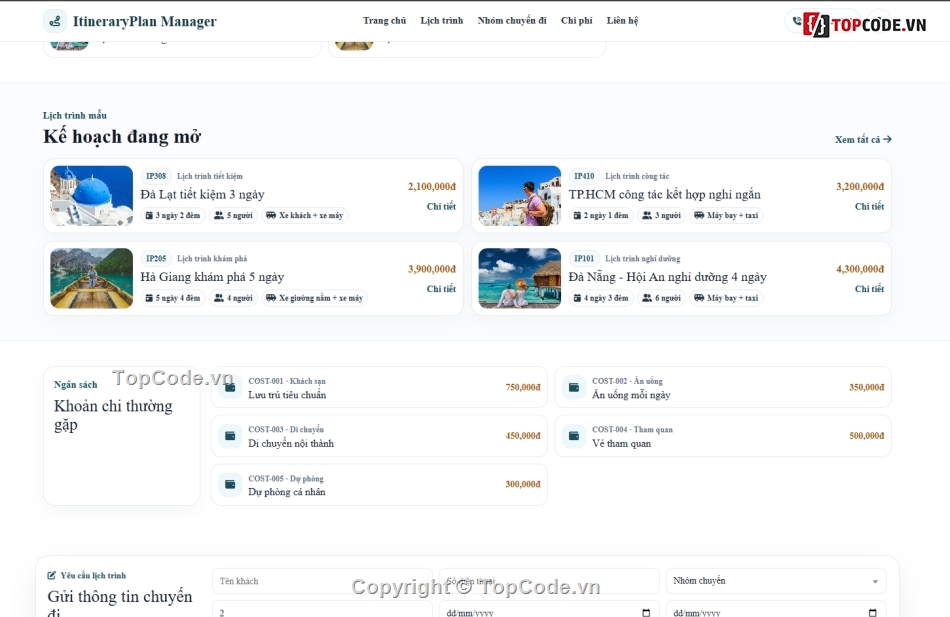Open Chi tiết for TP.HCM công tác
The height and width of the screenshot is (617, 950).
[x=869, y=207]
